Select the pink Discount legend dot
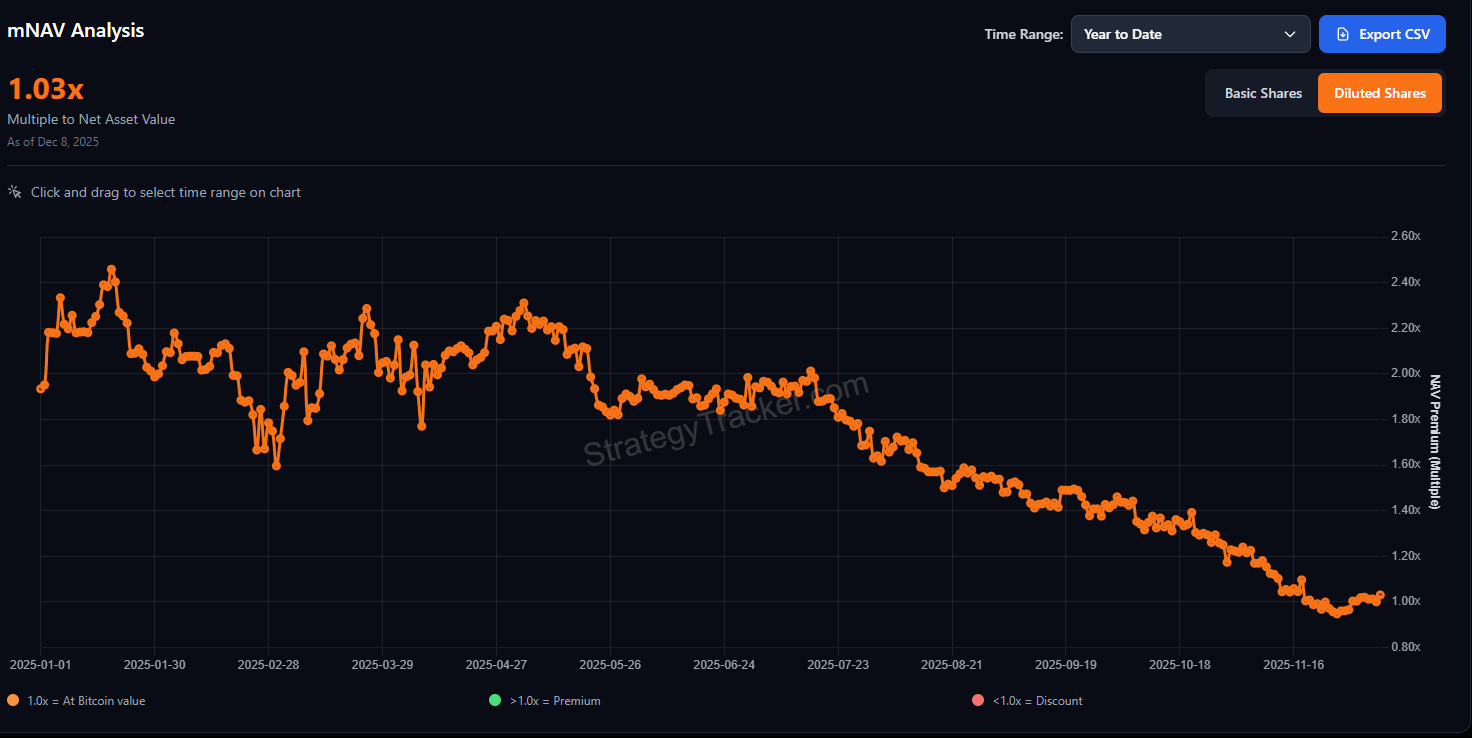 [977, 700]
